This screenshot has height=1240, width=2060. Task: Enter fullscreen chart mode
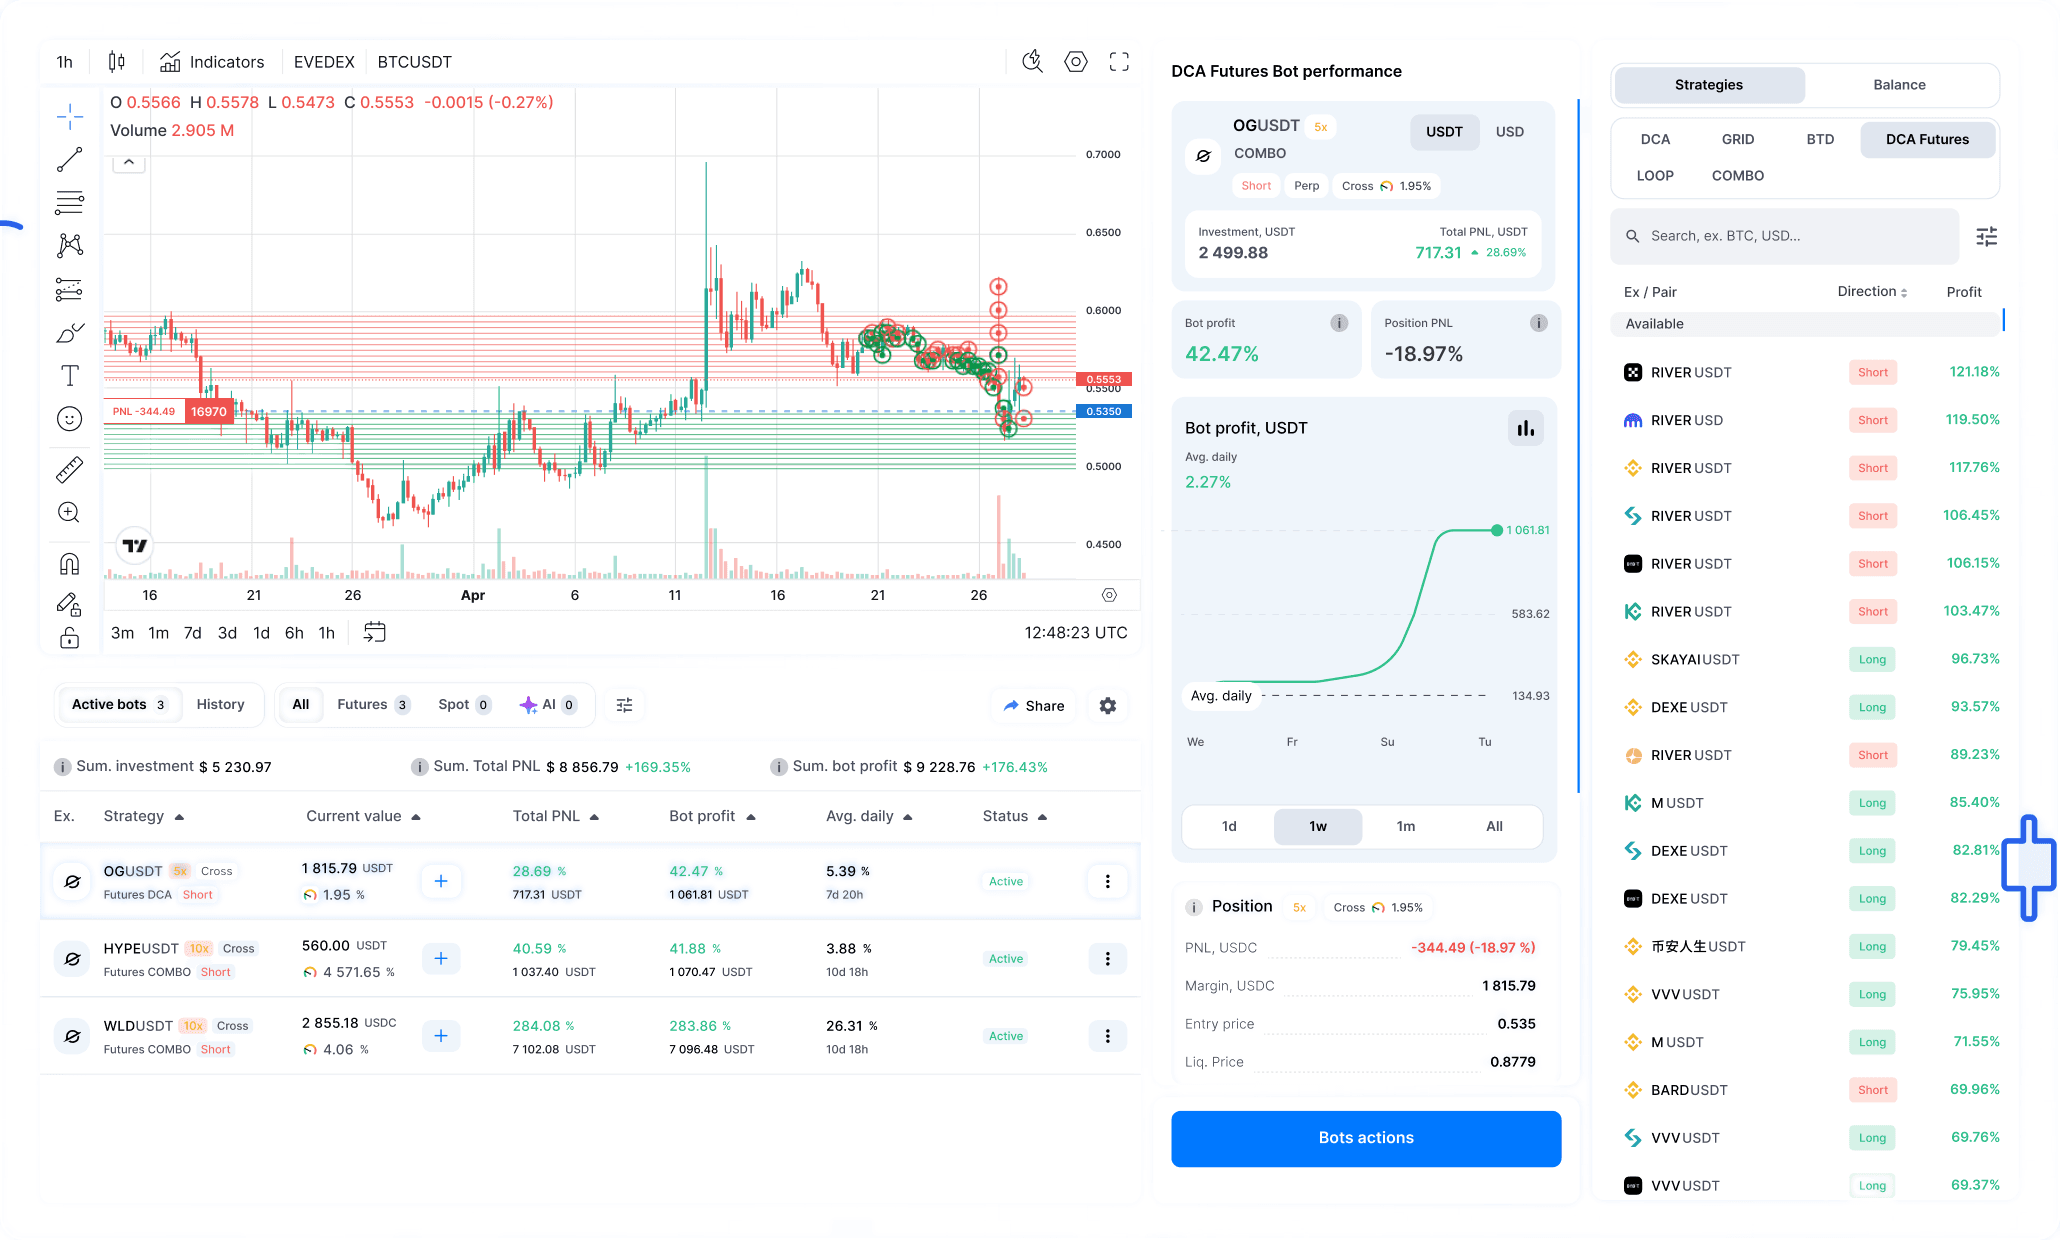click(x=1120, y=62)
